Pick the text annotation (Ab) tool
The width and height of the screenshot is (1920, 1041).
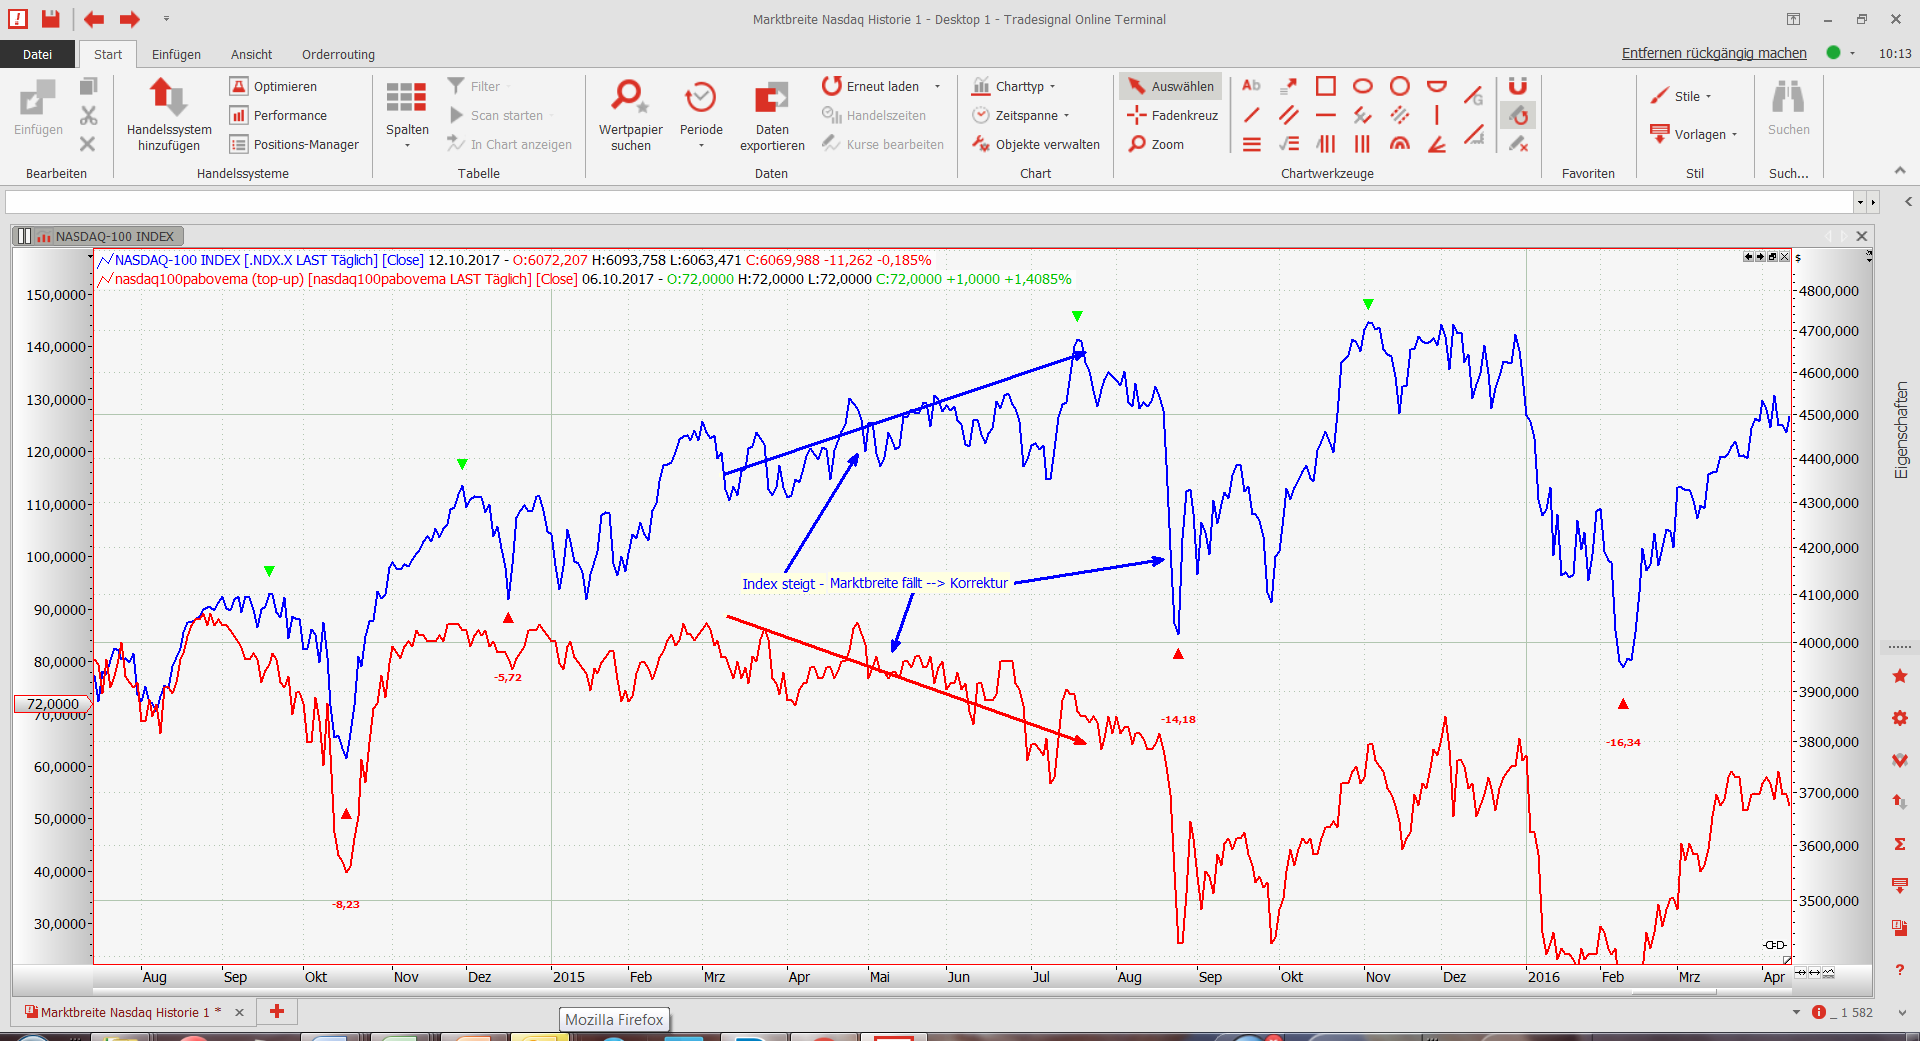tap(1251, 86)
